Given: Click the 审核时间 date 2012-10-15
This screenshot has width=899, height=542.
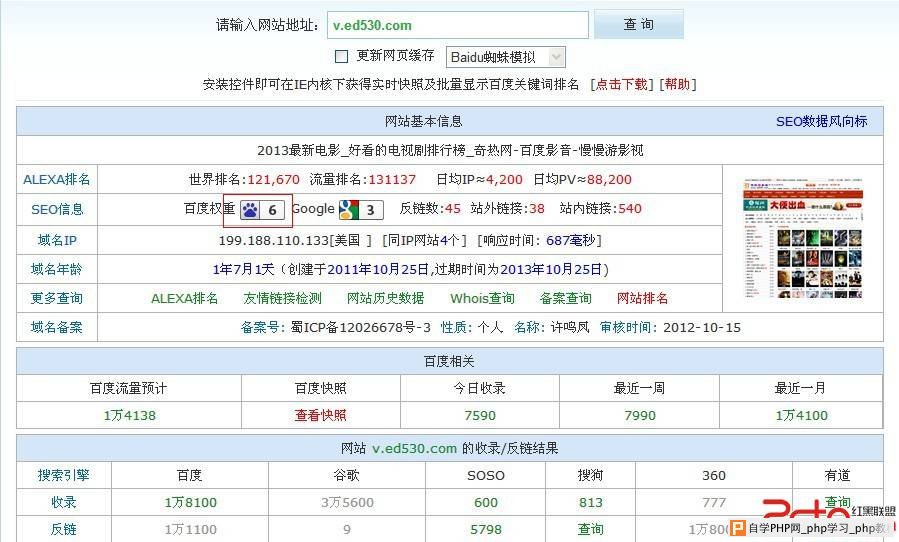Looking at the screenshot, I should click(702, 327).
